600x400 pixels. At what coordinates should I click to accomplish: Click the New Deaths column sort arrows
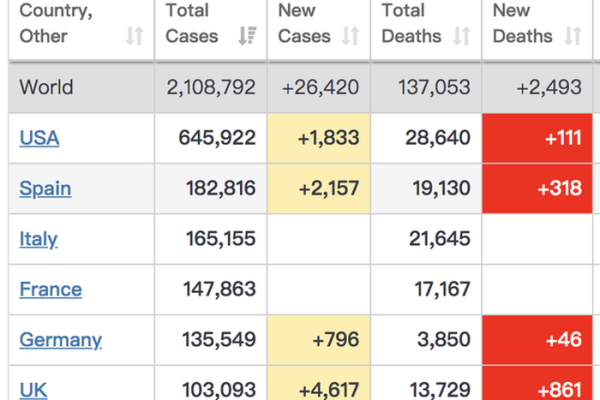click(573, 37)
